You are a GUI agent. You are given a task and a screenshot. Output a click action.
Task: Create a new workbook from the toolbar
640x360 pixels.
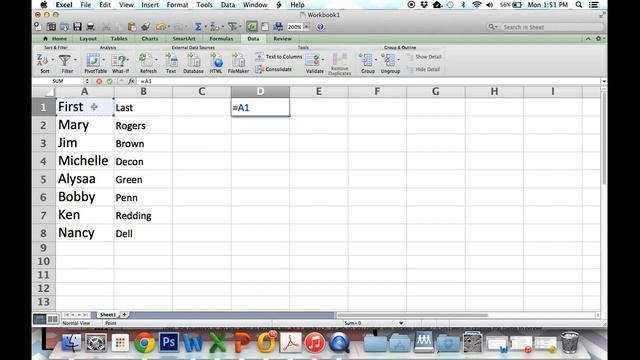[38, 27]
